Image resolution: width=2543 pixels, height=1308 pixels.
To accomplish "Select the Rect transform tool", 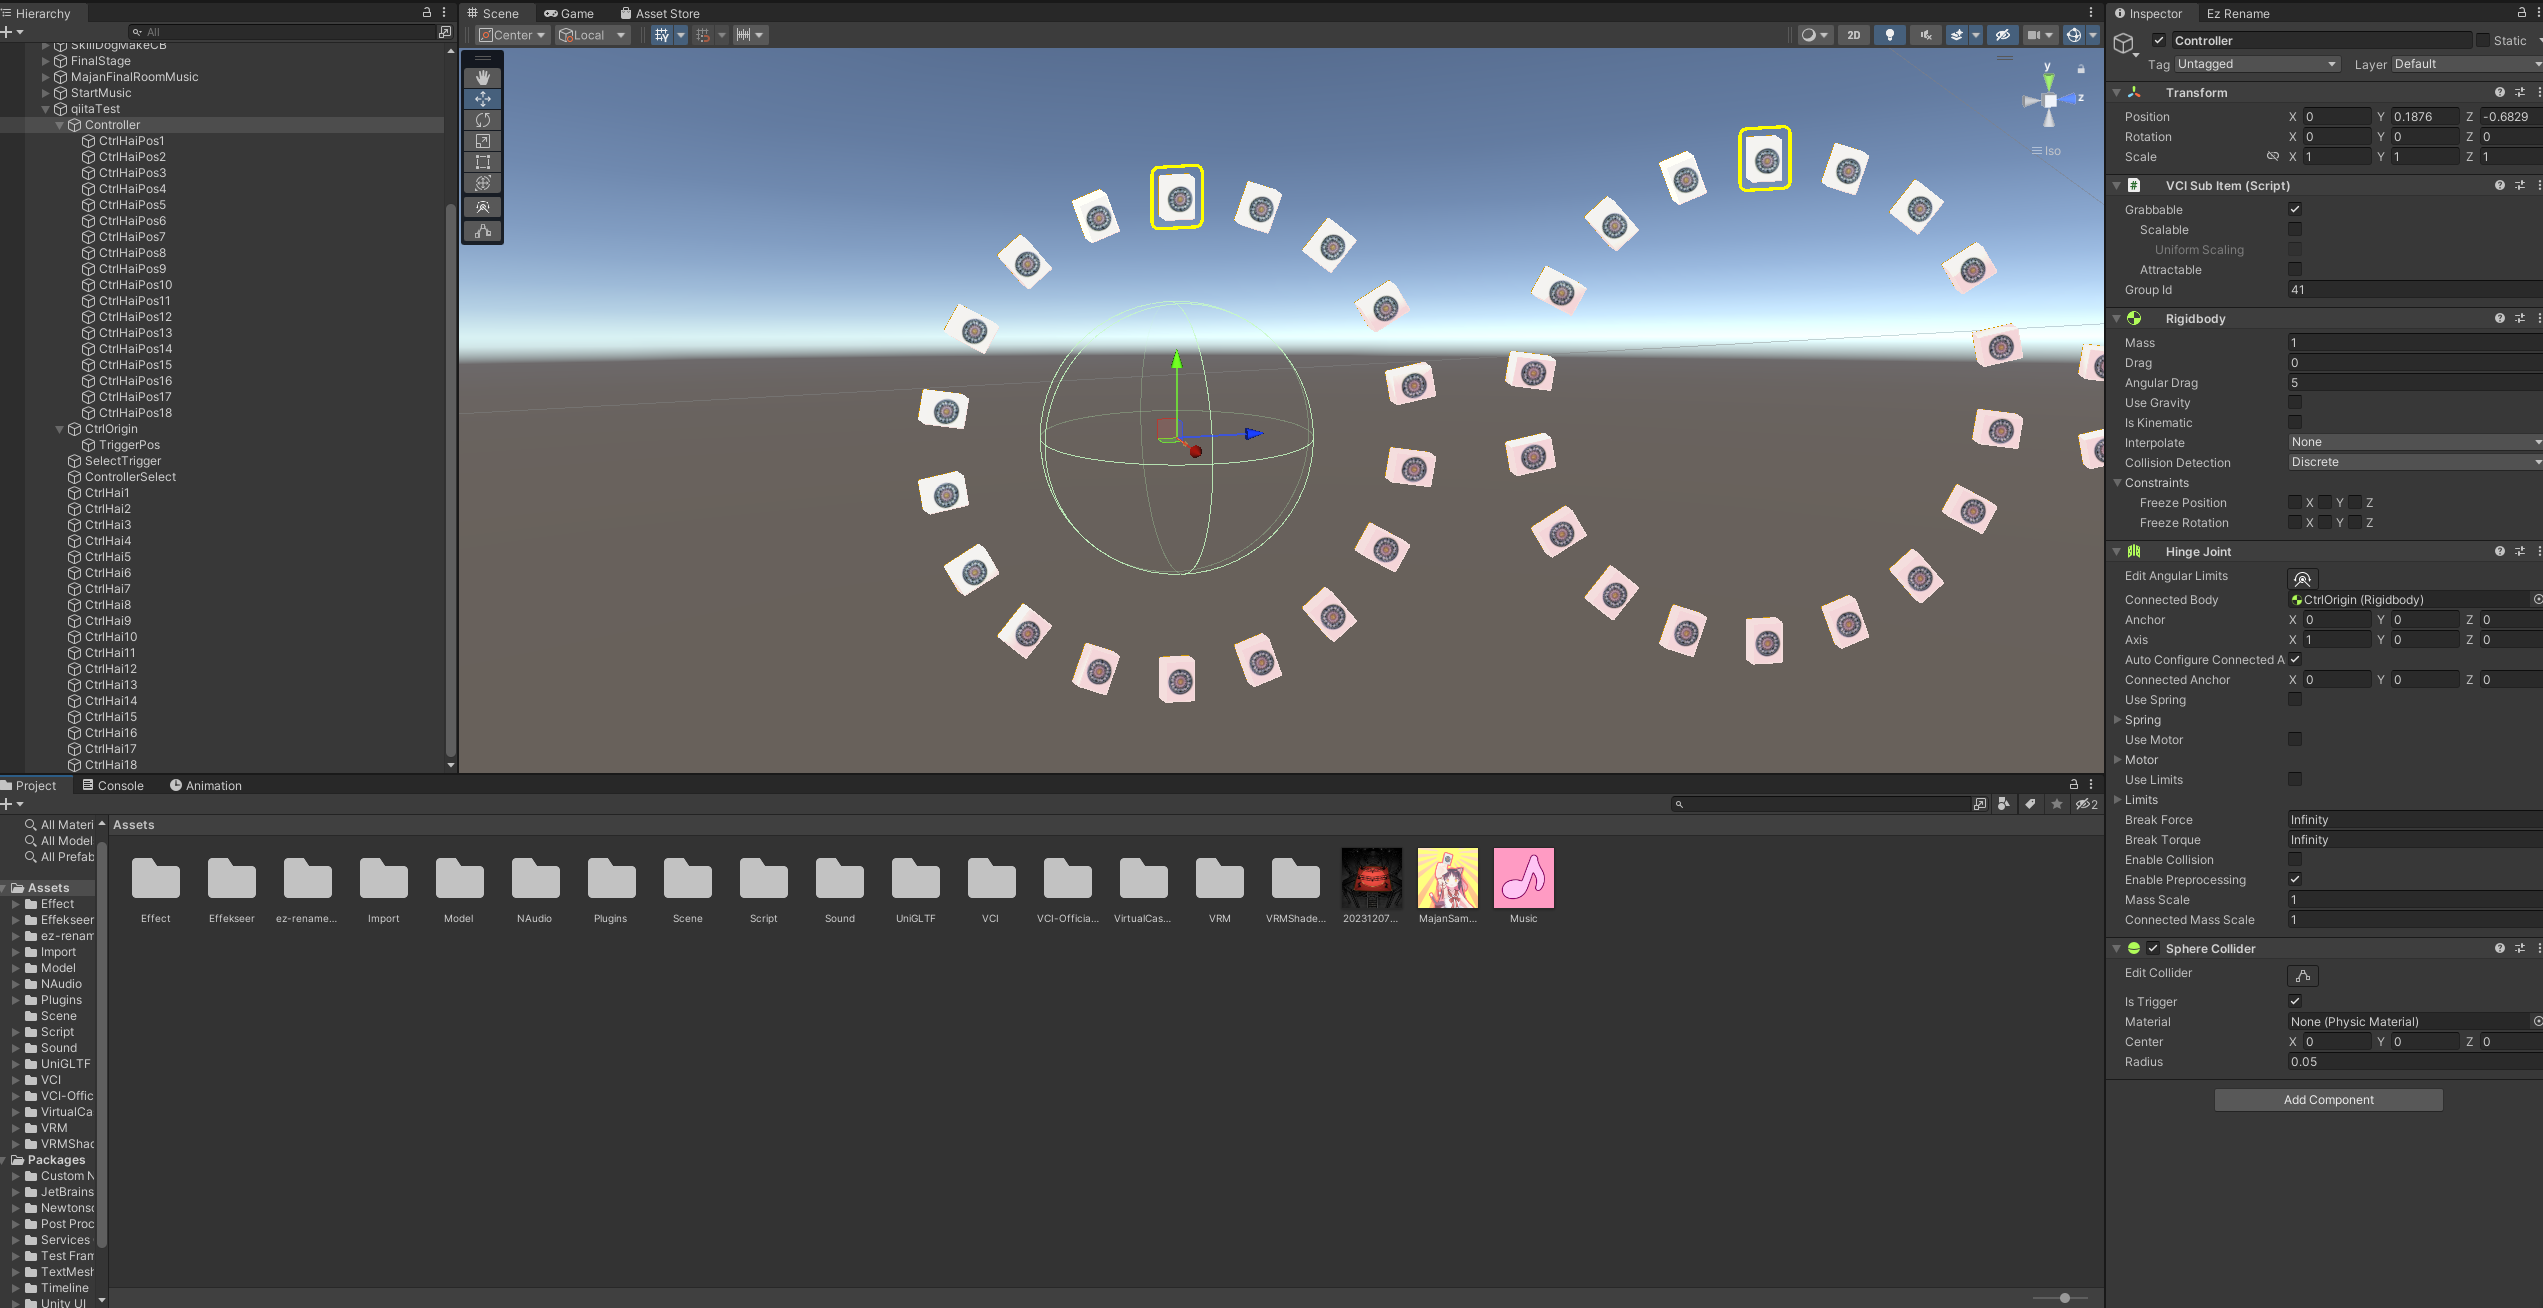I will click(x=483, y=162).
